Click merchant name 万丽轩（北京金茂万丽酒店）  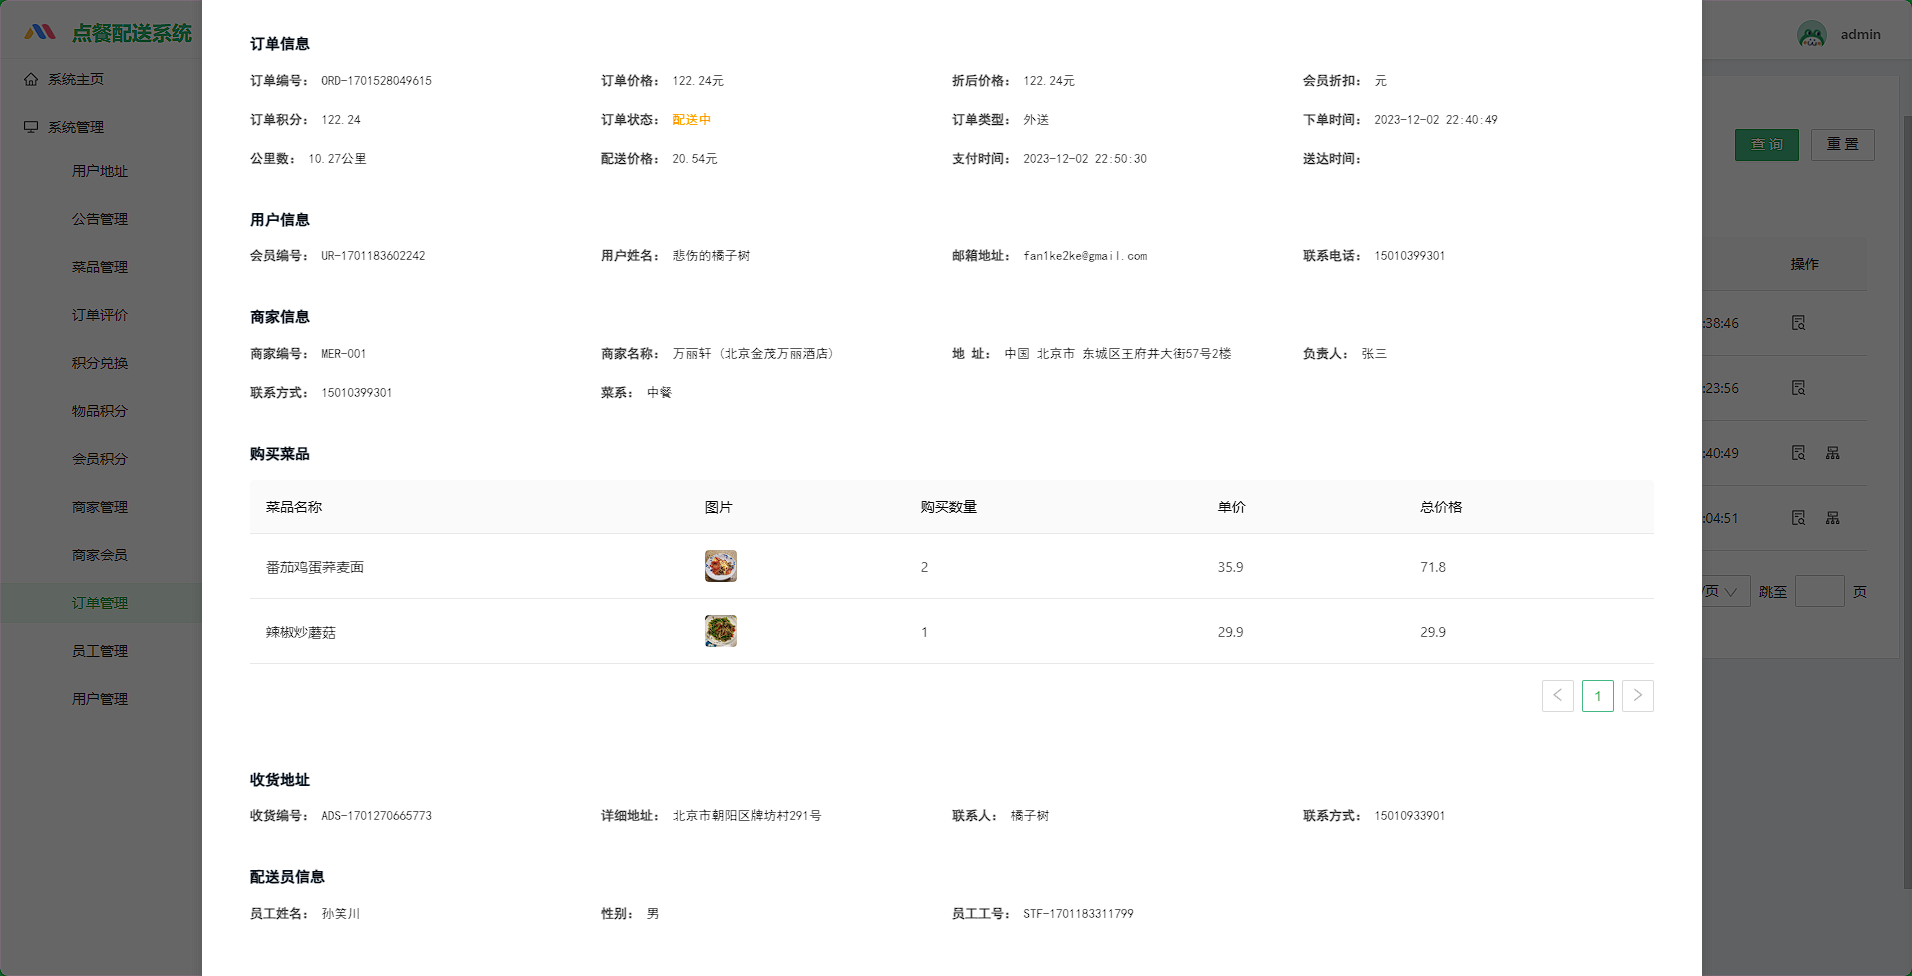click(756, 354)
